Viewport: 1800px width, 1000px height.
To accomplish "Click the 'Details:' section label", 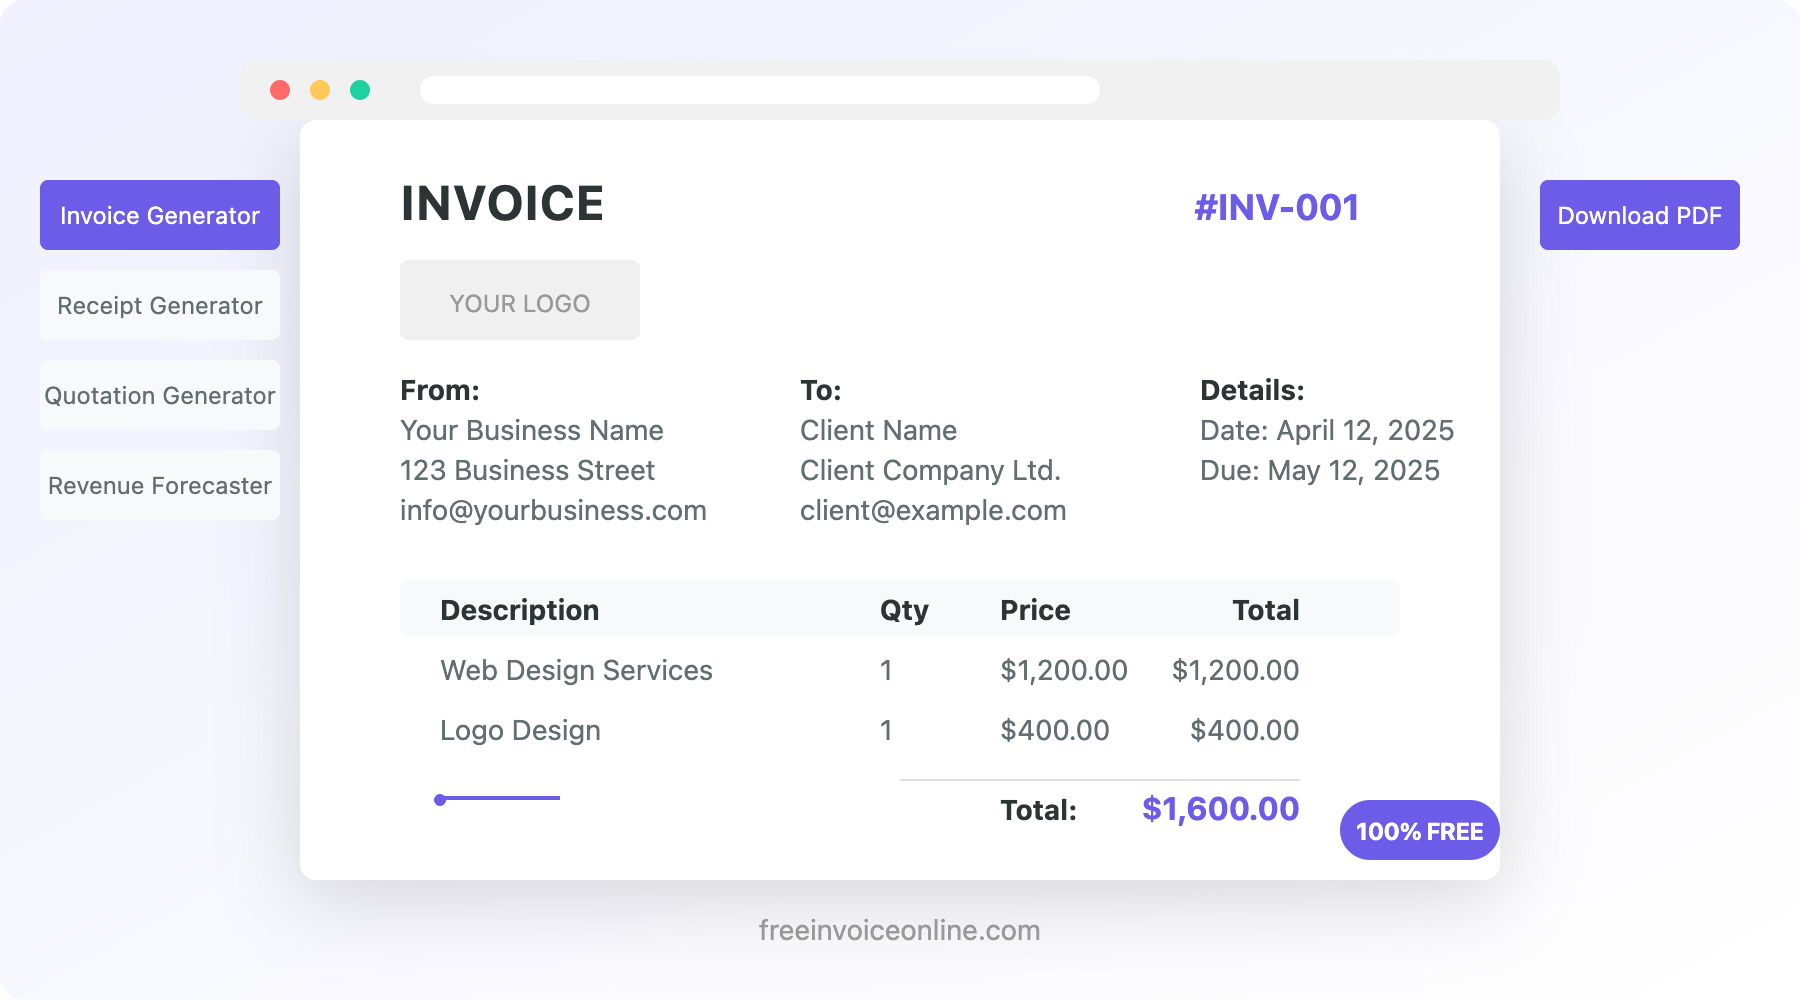I will [x=1252, y=390].
